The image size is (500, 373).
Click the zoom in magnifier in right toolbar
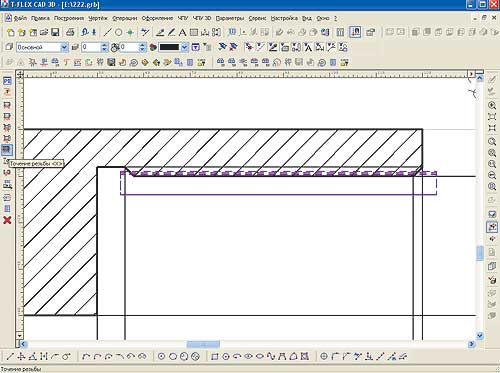click(492, 105)
